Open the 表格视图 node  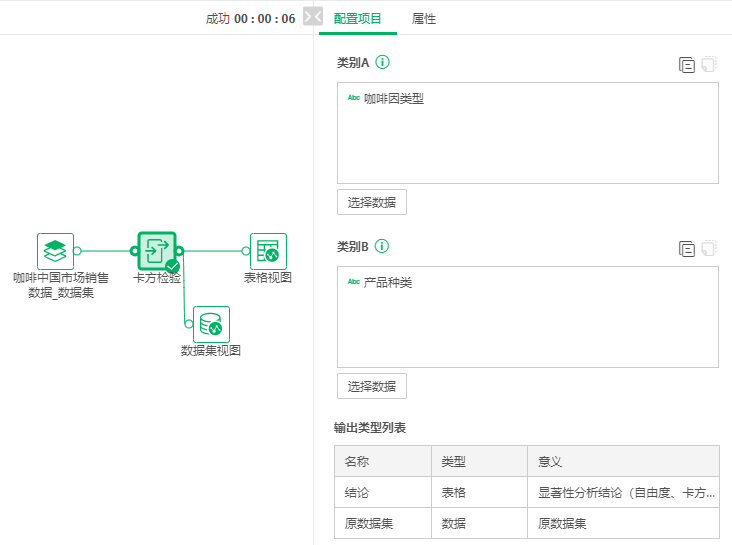click(x=268, y=251)
